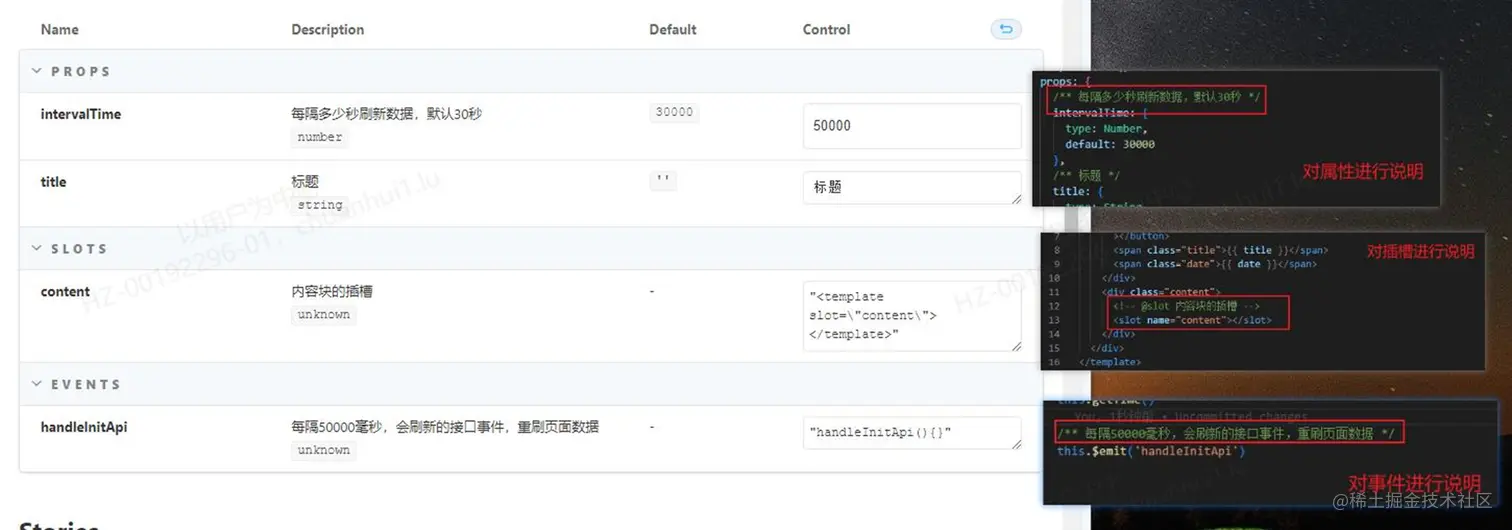
Task: Select the Control column header
Action: pos(827,30)
